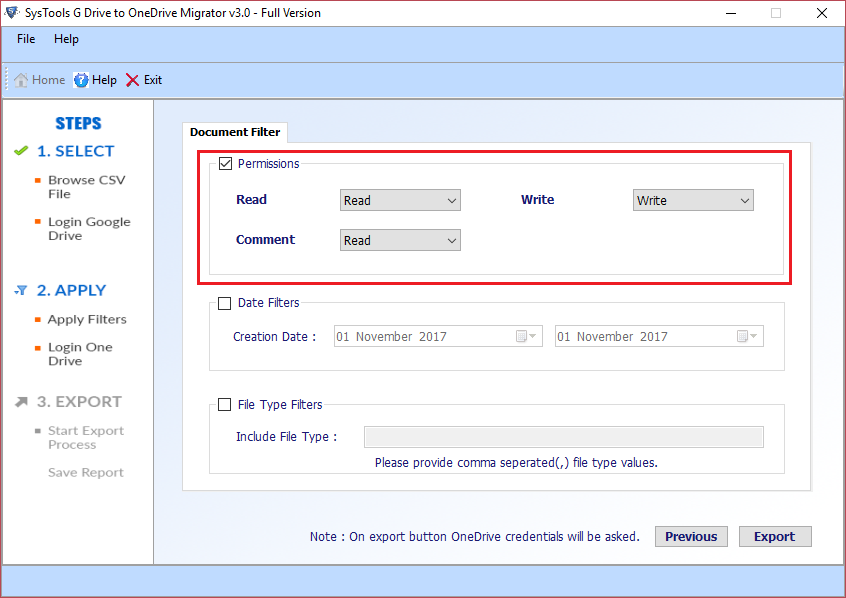Click Apply Filters step
The height and width of the screenshot is (598, 846).
(x=87, y=320)
